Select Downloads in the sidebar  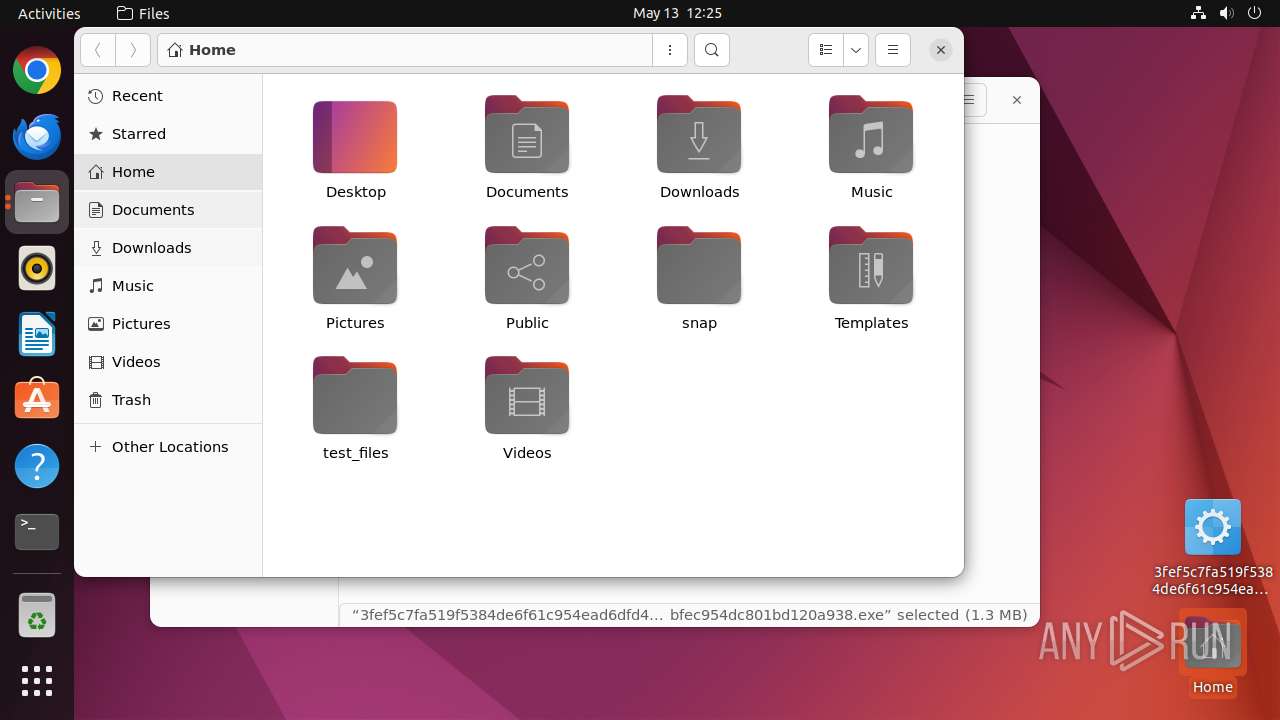click(168, 248)
